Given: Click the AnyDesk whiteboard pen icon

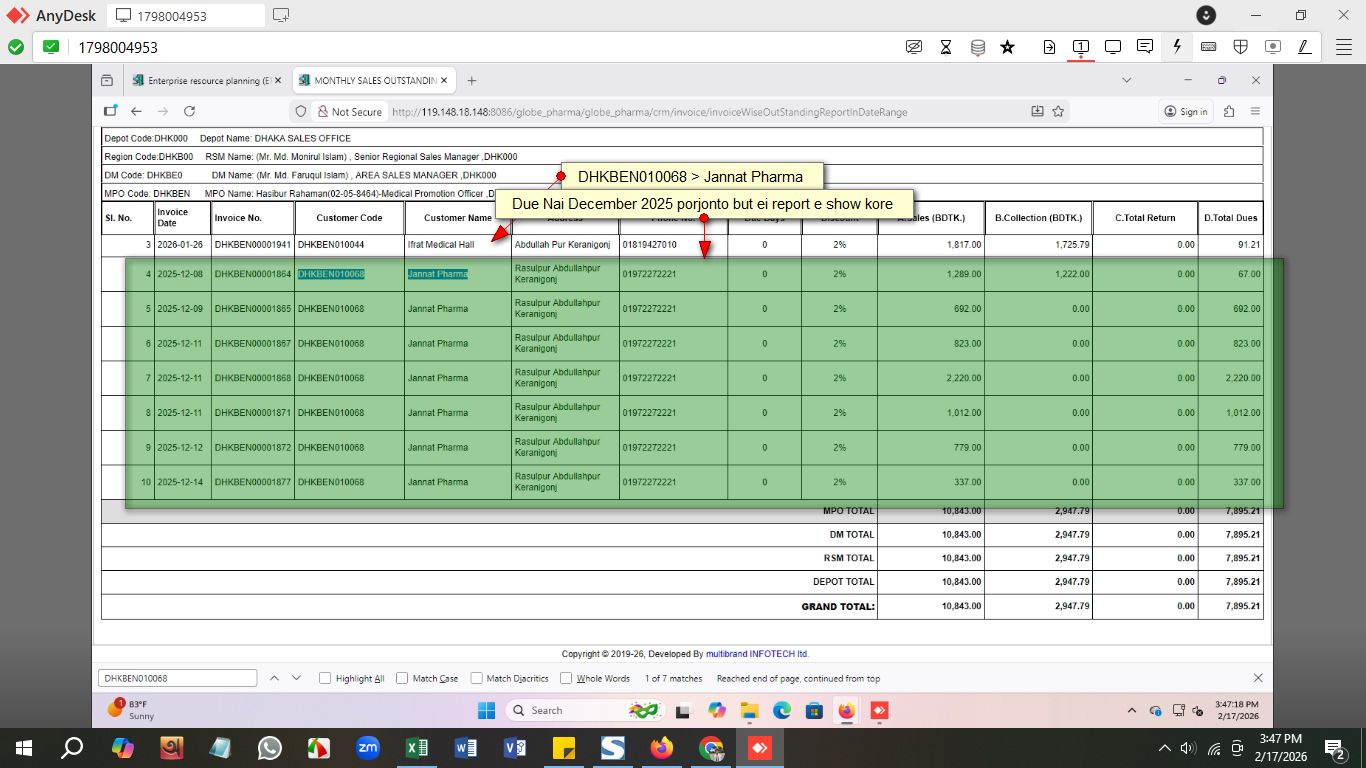Looking at the screenshot, I should coord(1304,47).
